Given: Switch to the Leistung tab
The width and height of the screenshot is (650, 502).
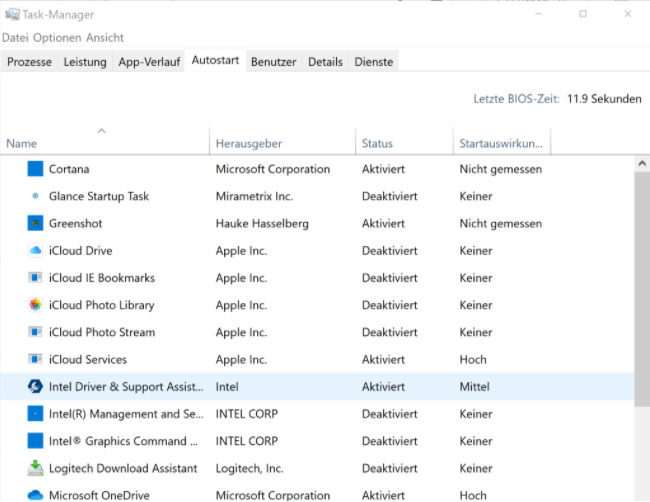Looking at the screenshot, I should [85, 62].
